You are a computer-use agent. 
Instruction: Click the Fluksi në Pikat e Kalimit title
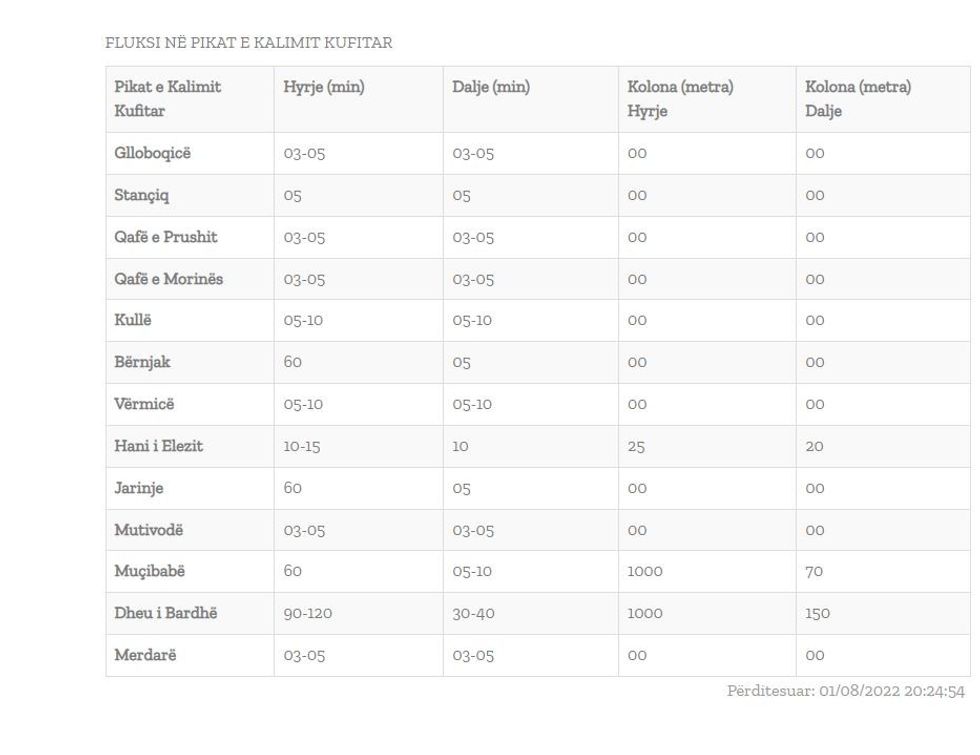pos(248,43)
